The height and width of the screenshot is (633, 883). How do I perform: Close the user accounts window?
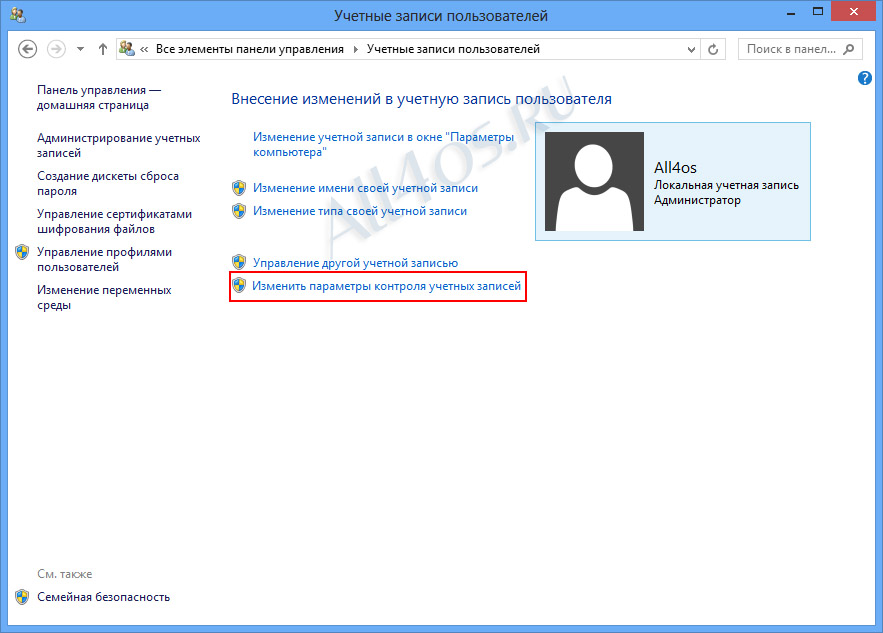pos(854,12)
